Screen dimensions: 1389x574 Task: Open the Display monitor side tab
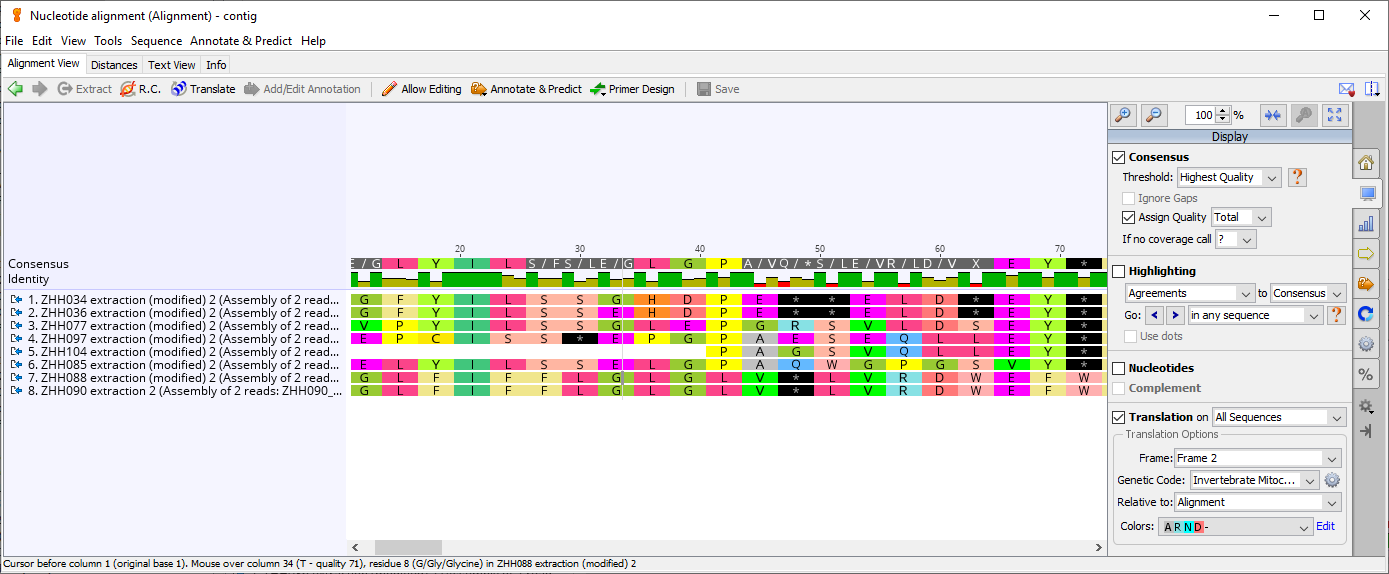pyautogui.click(x=1366, y=193)
